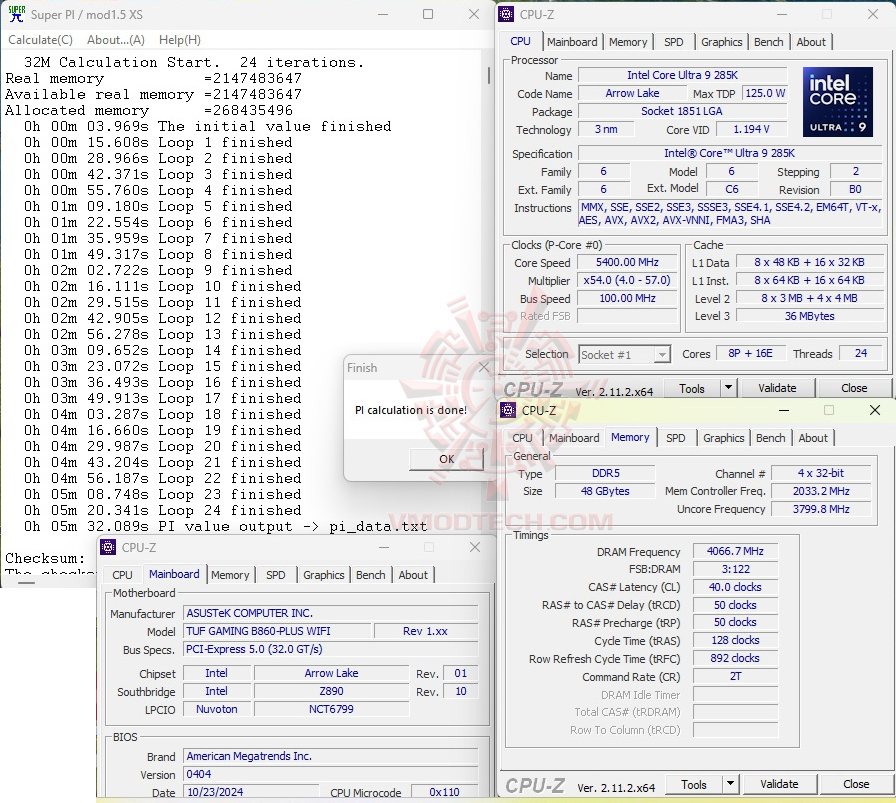Open About menu in Super PI
This screenshot has height=803, width=896.
[x=115, y=40]
